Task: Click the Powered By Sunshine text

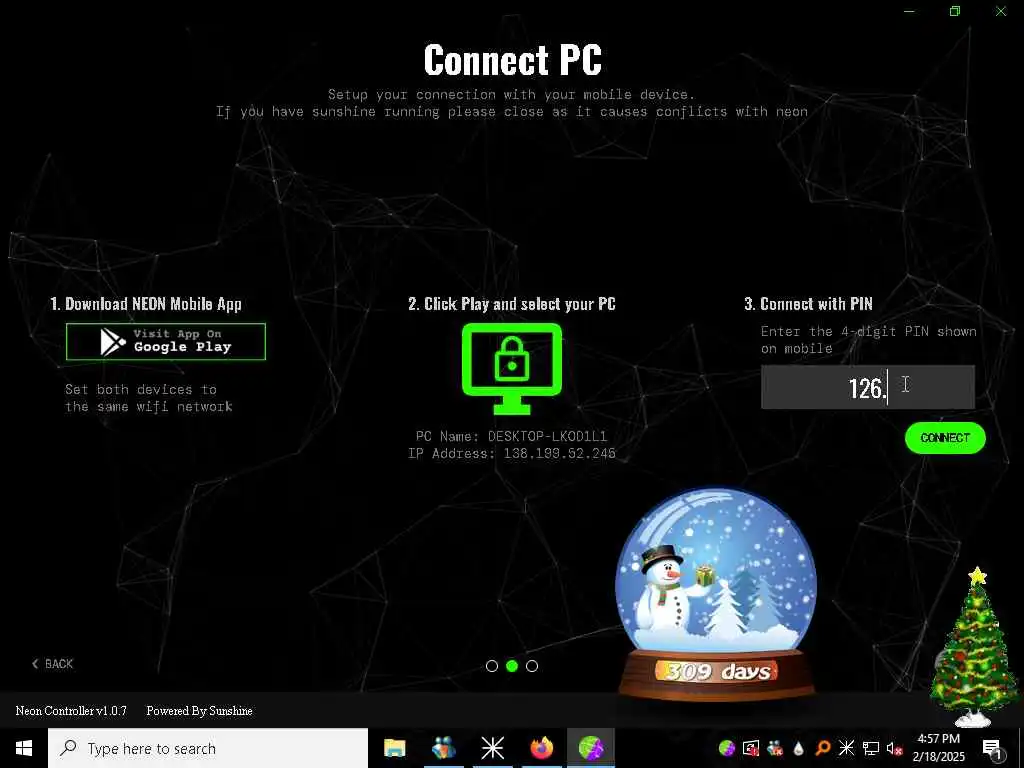Action: click(x=199, y=711)
